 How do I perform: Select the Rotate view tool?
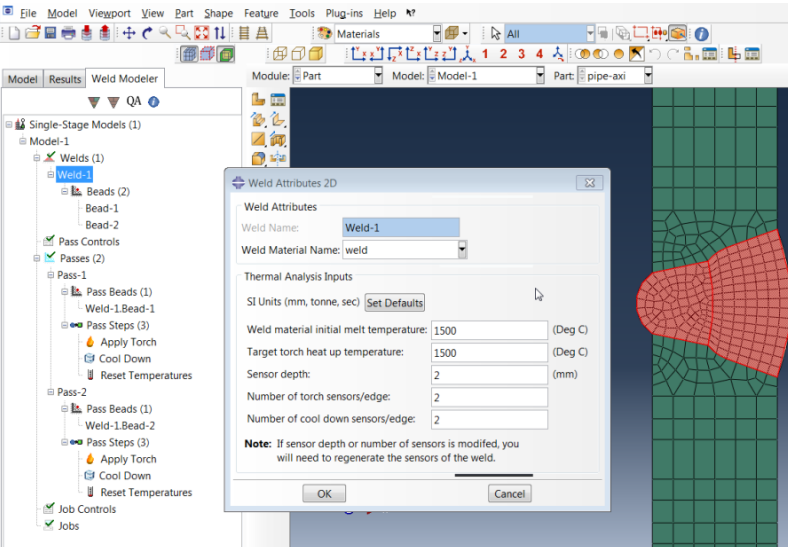point(147,33)
